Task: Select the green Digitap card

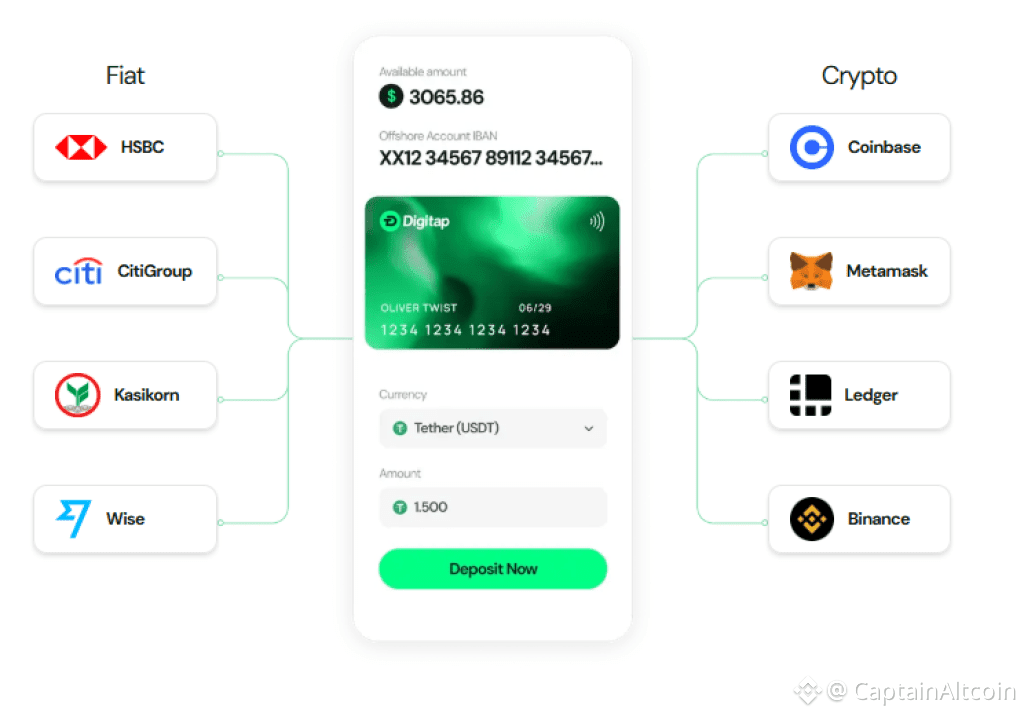Action: (x=492, y=273)
